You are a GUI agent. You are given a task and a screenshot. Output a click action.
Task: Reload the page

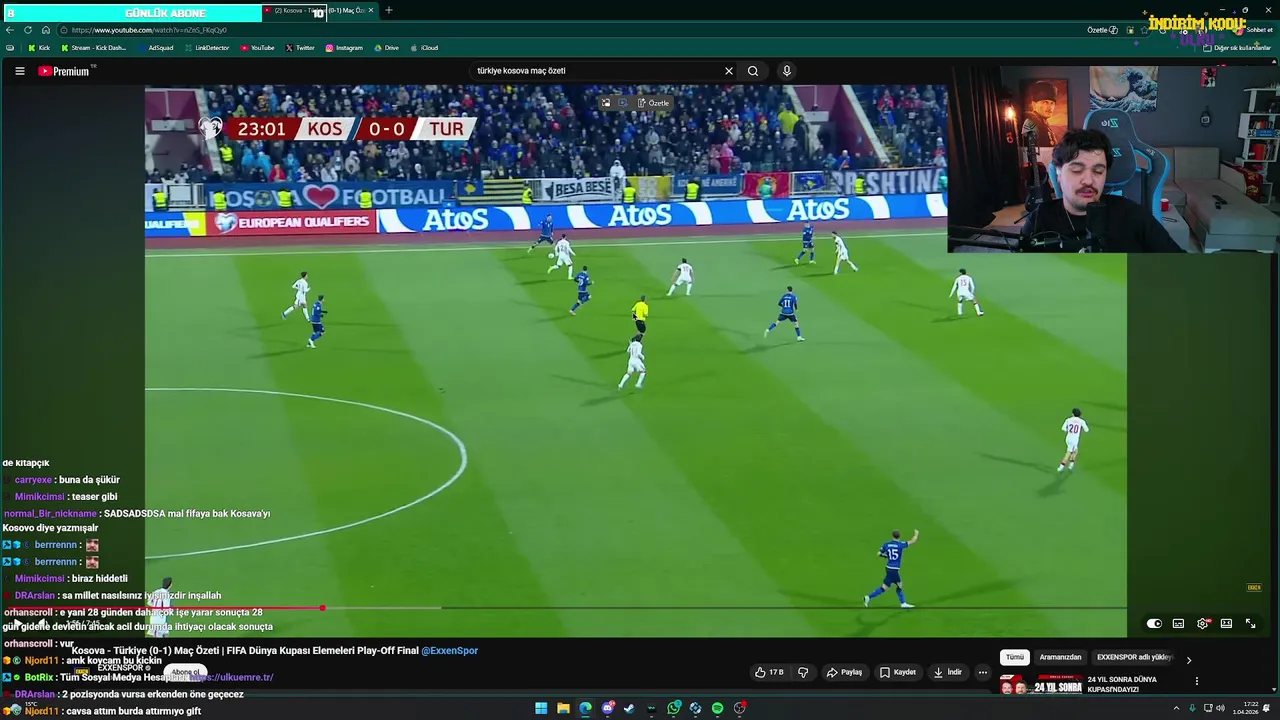point(28,30)
